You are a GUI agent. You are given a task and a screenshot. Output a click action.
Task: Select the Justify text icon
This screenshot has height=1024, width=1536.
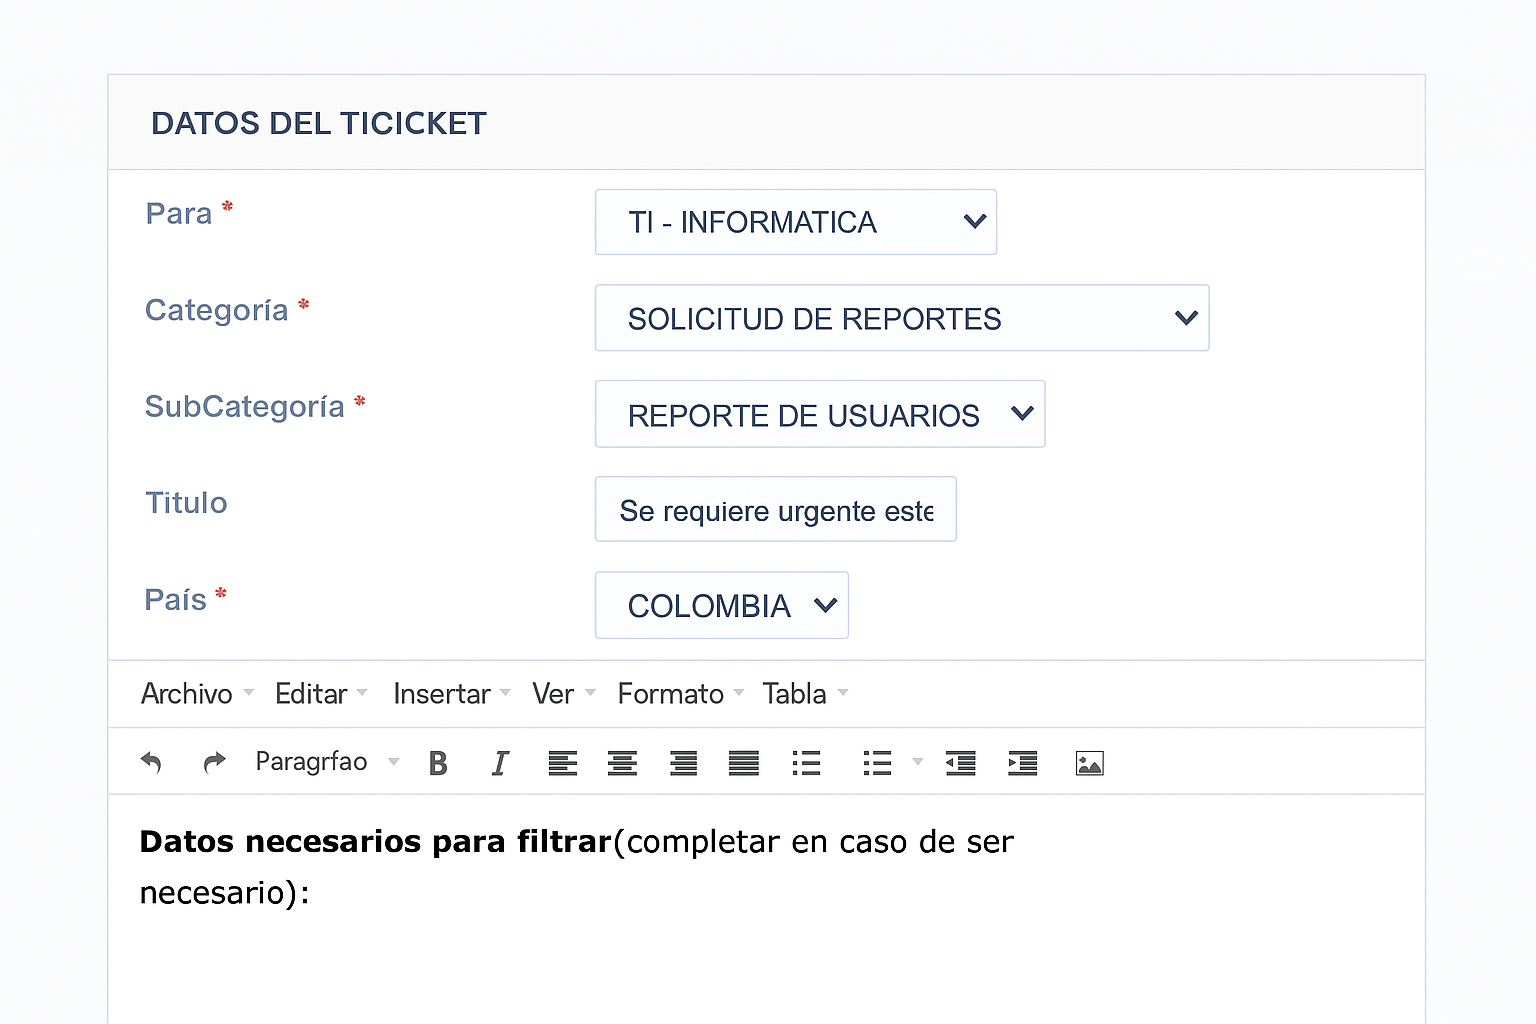pos(744,763)
